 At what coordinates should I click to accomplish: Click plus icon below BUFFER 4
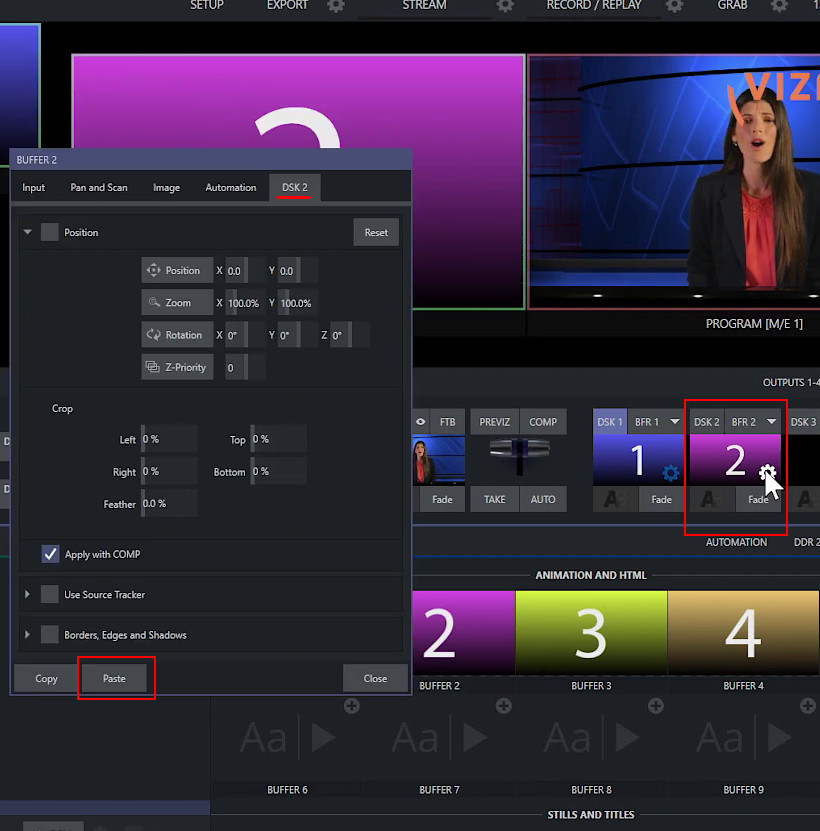click(807, 706)
